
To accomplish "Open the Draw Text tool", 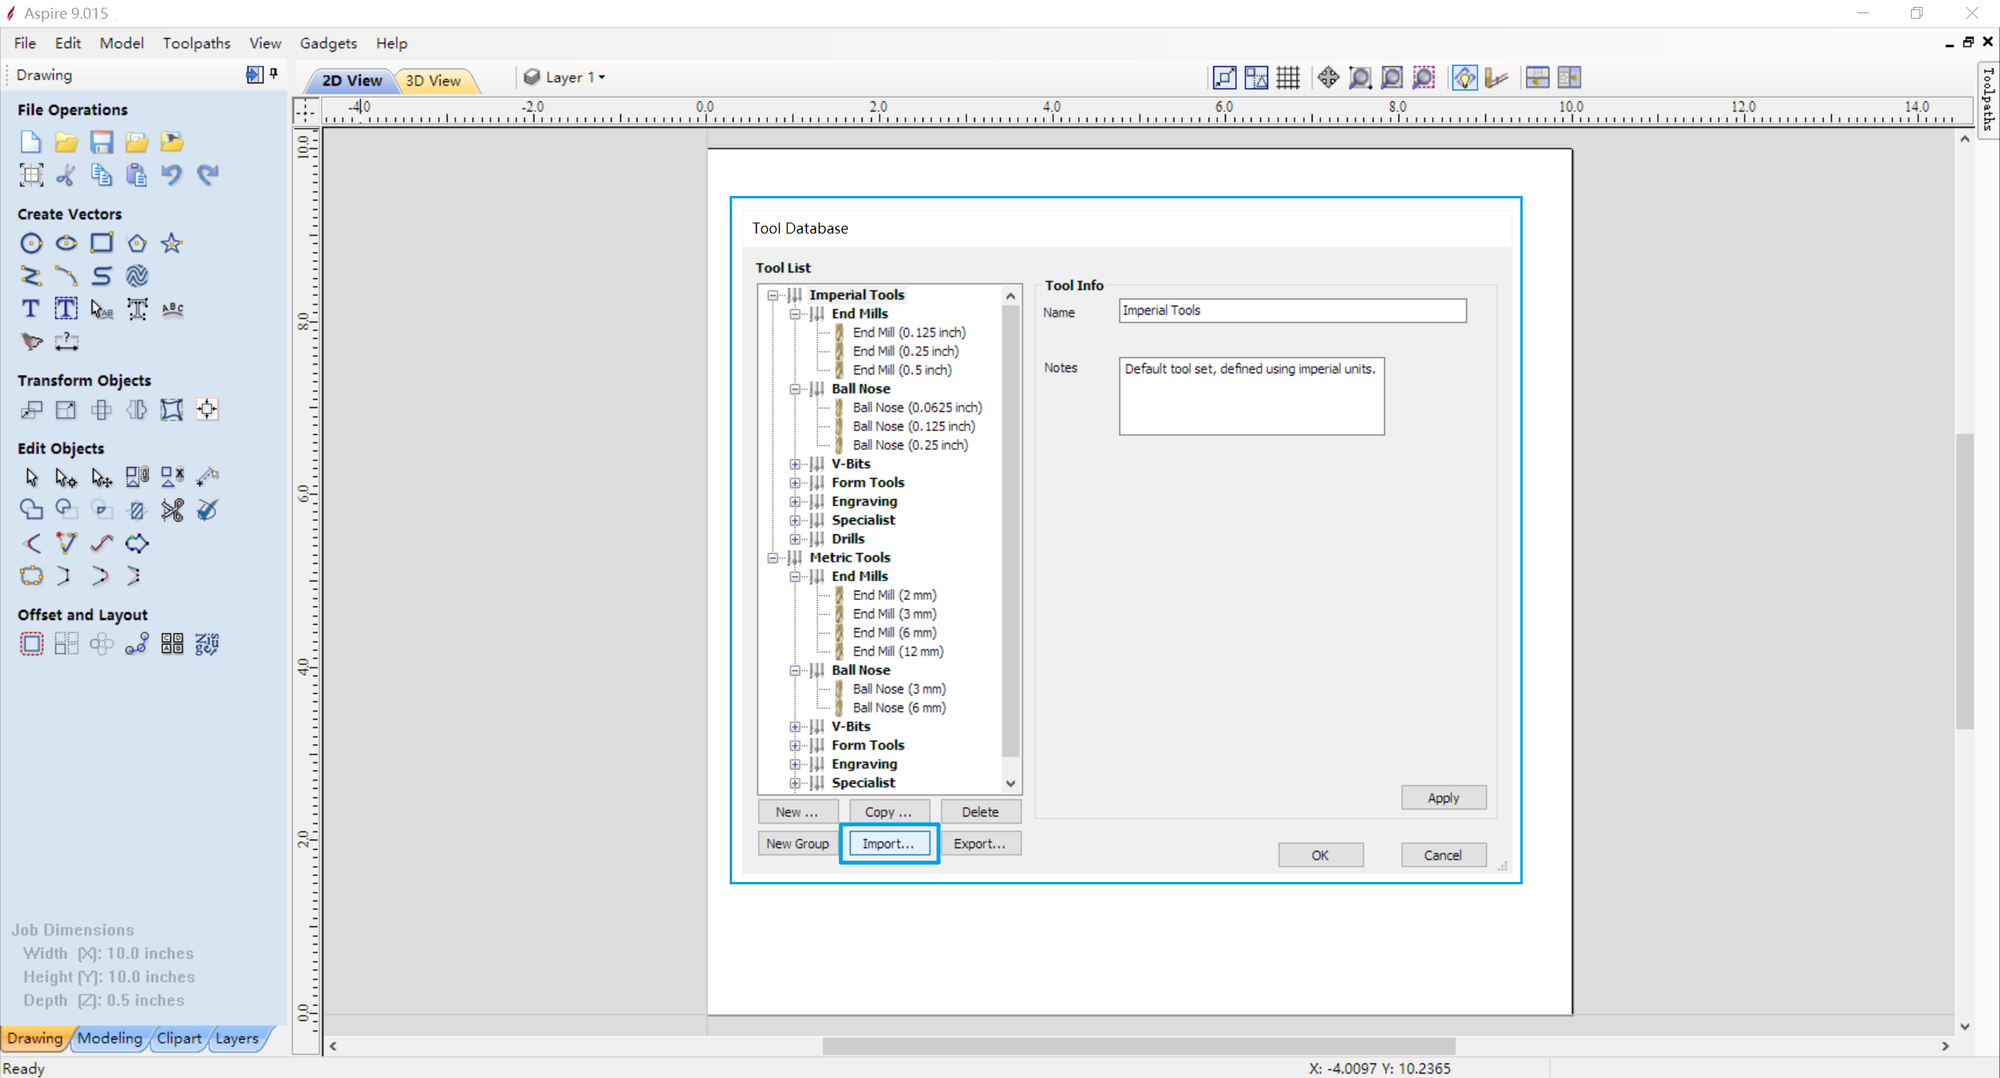I will 30,309.
